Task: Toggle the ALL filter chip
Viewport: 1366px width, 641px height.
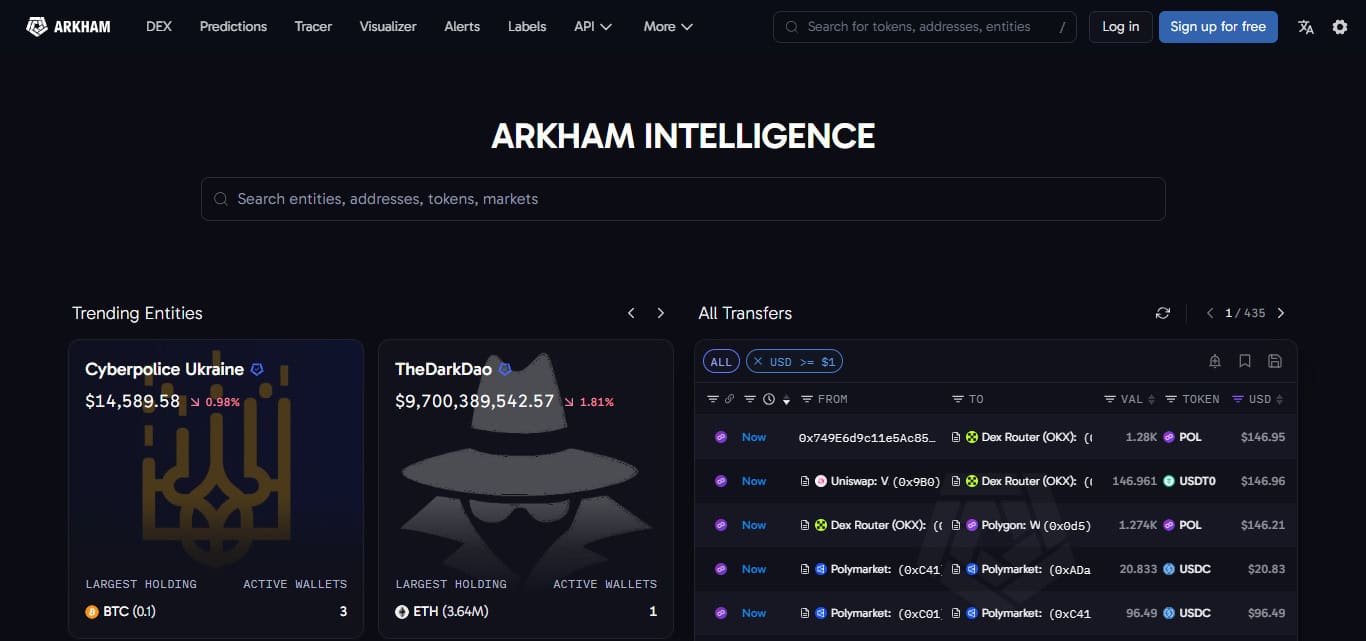Action: pyautogui.click(x=721, y=361)
